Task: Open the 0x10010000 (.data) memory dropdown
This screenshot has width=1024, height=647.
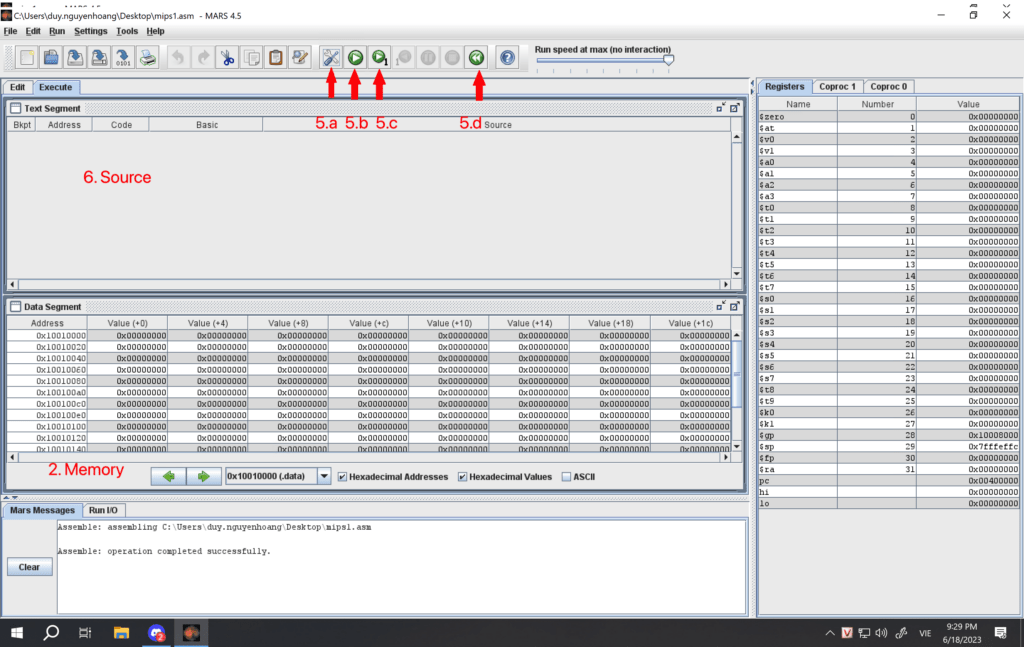Action: click(324, 477)
